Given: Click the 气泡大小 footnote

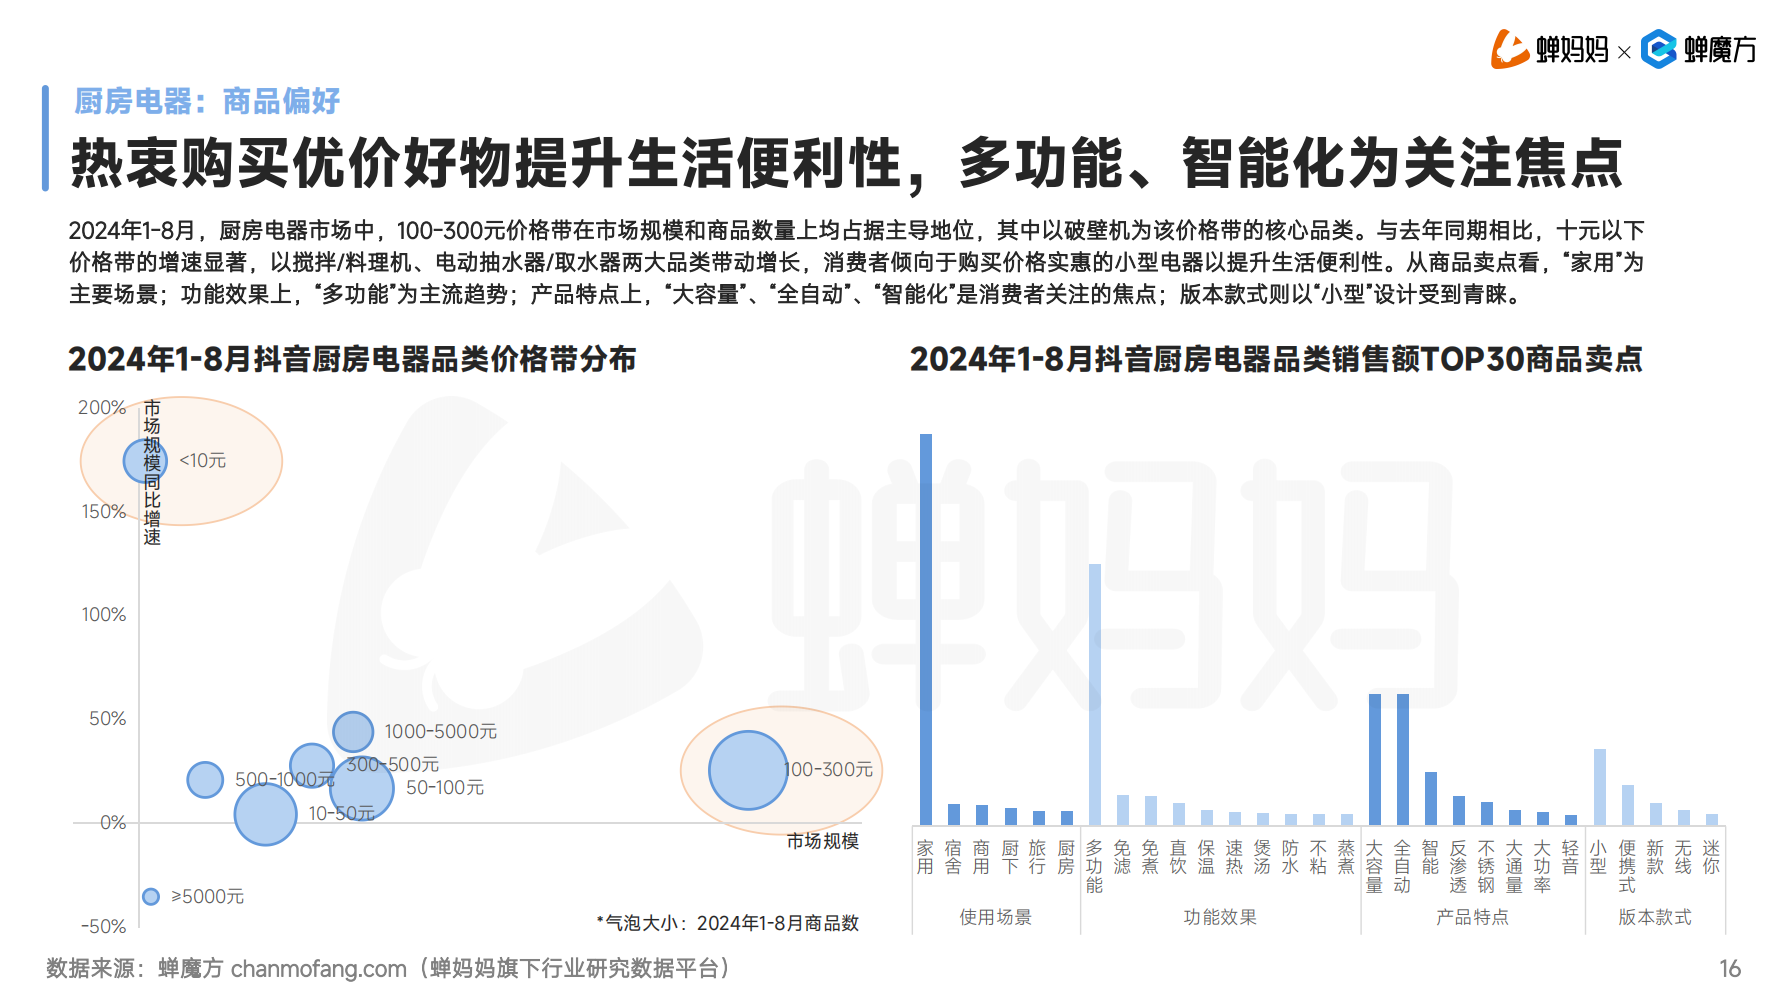Looking at the screenshot, I should (728, 923).
